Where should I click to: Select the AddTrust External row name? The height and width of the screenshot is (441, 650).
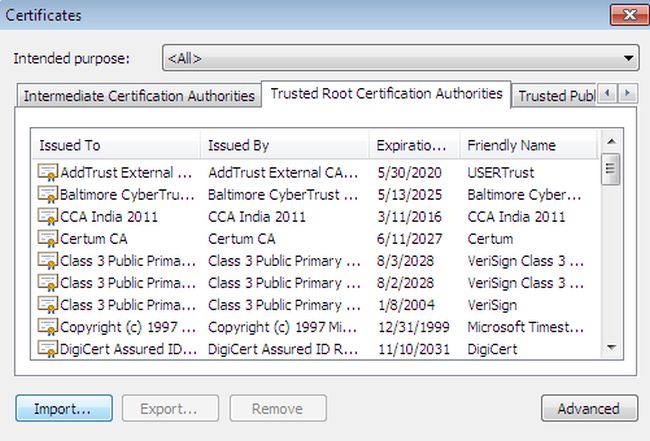coord(126,172)
